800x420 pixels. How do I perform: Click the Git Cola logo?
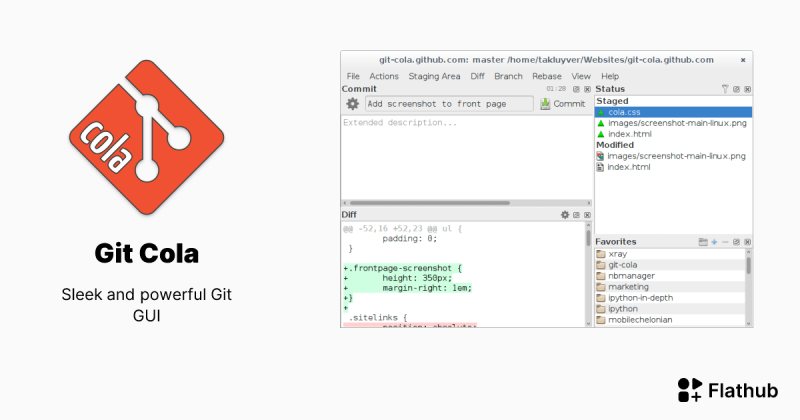(x=146, y=137)
